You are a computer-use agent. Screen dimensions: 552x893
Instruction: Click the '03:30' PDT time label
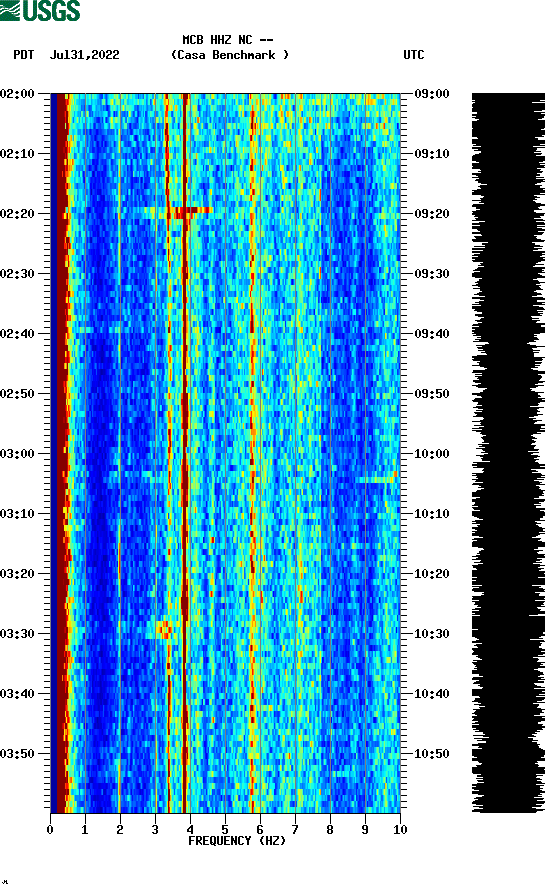coord(18,634)
